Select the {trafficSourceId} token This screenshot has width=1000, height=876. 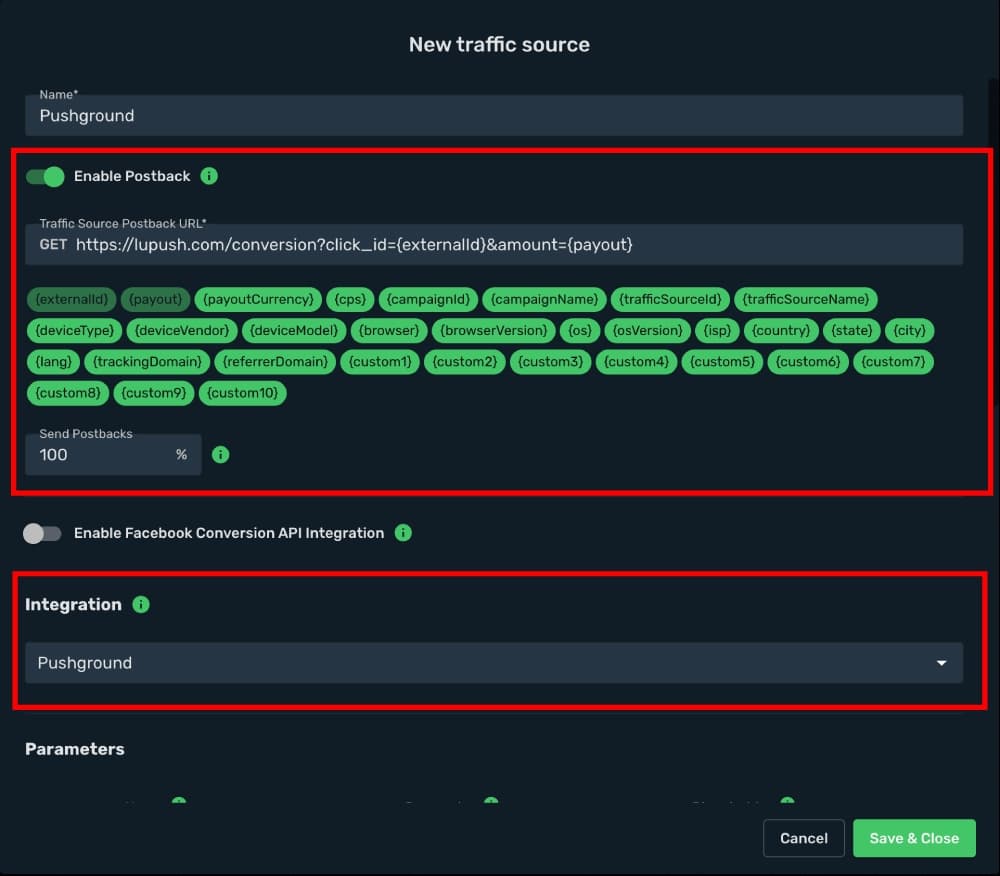(x=670, y=300)
